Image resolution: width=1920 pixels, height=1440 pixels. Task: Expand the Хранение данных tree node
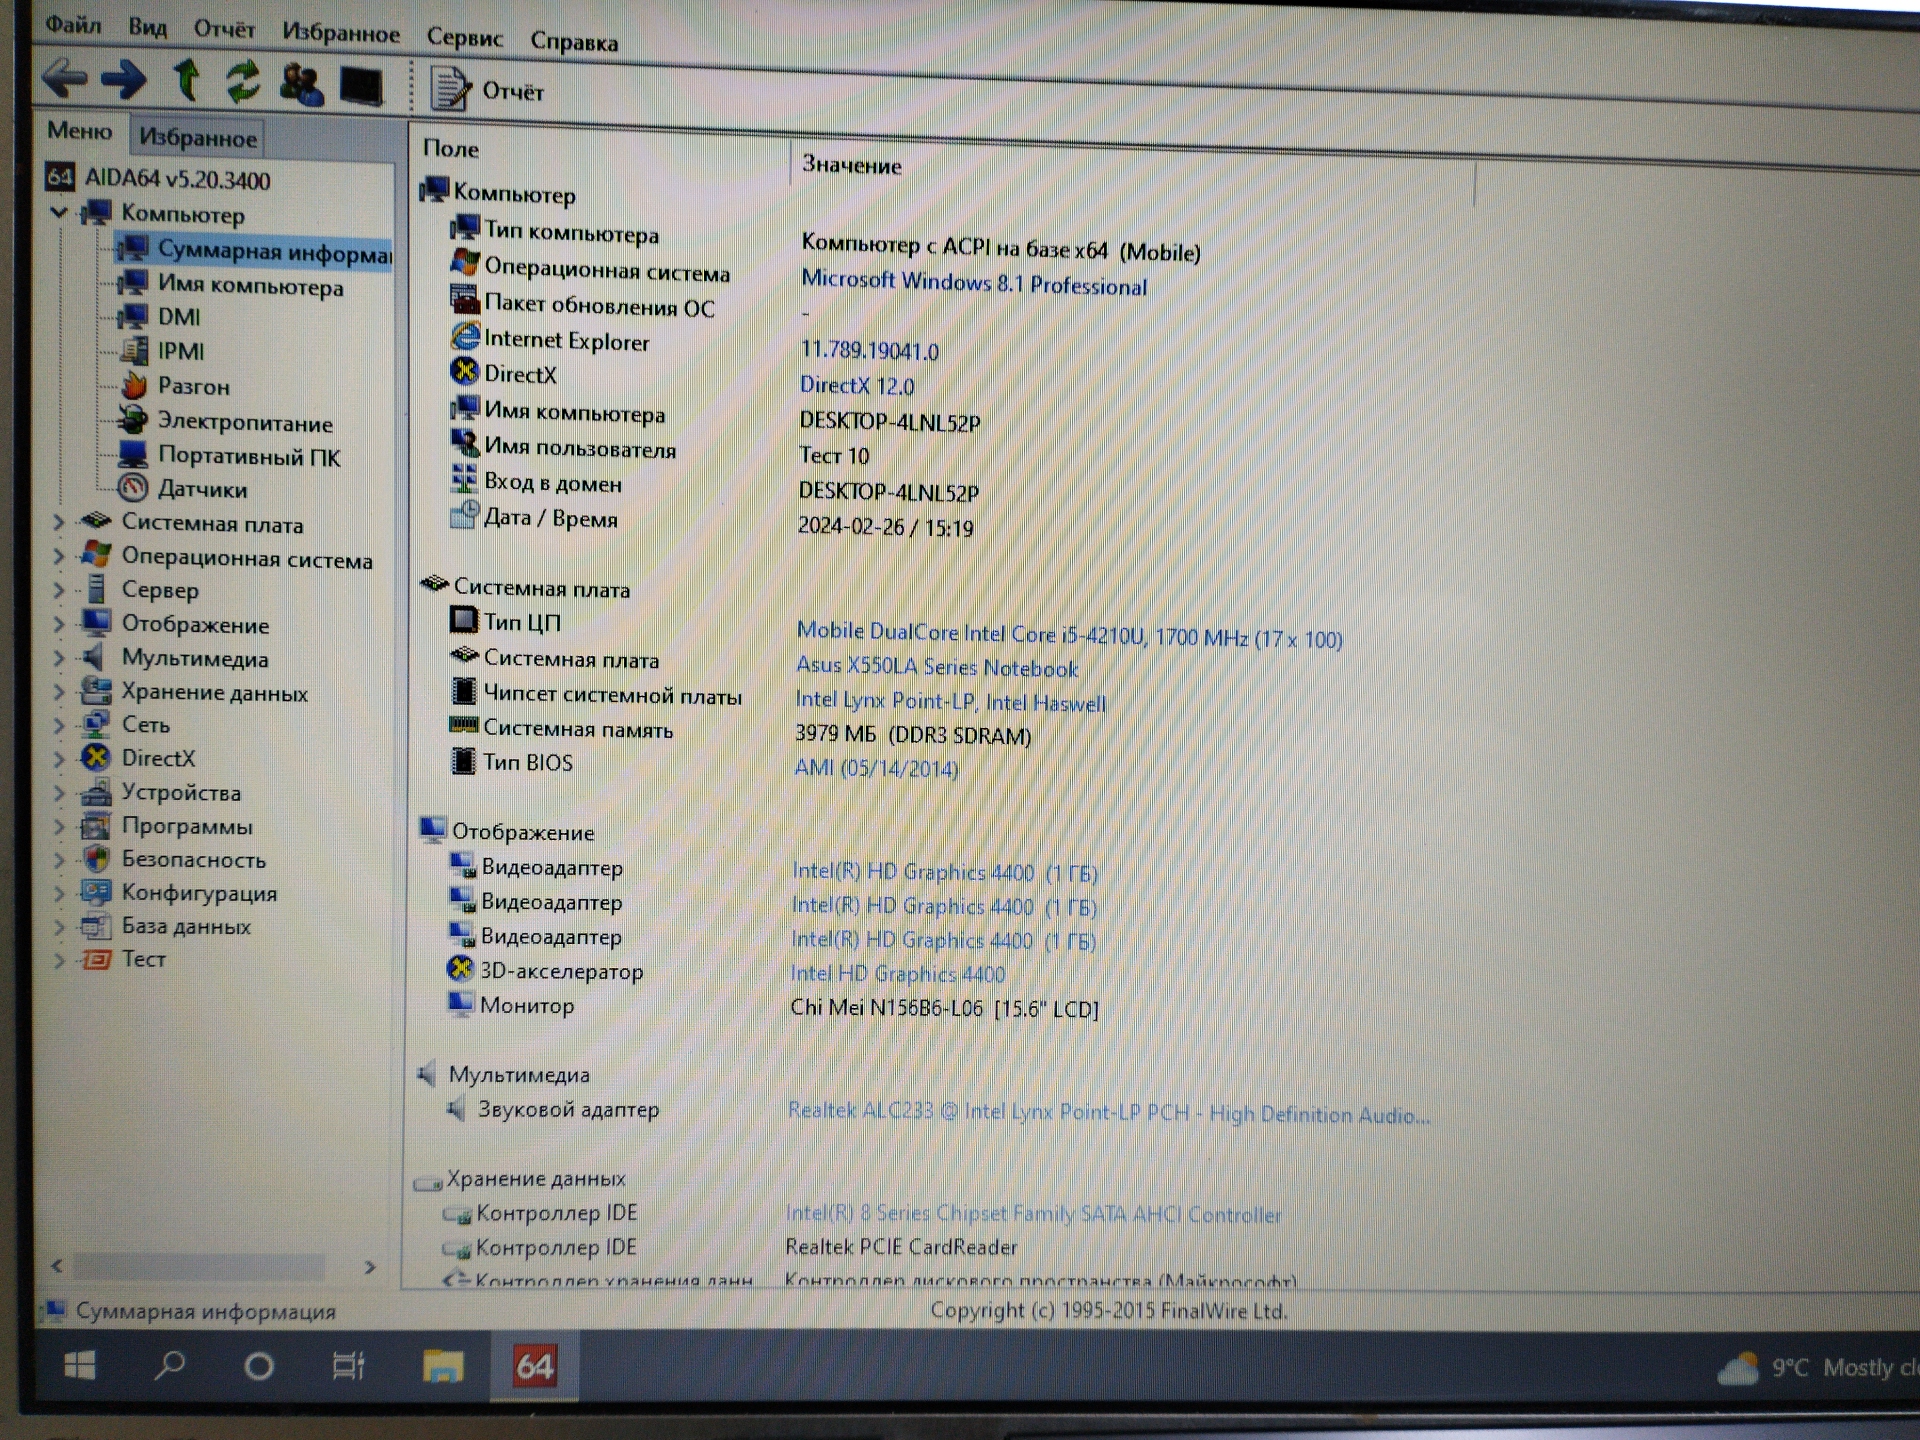pyautogui.click(x=58, y=692)
